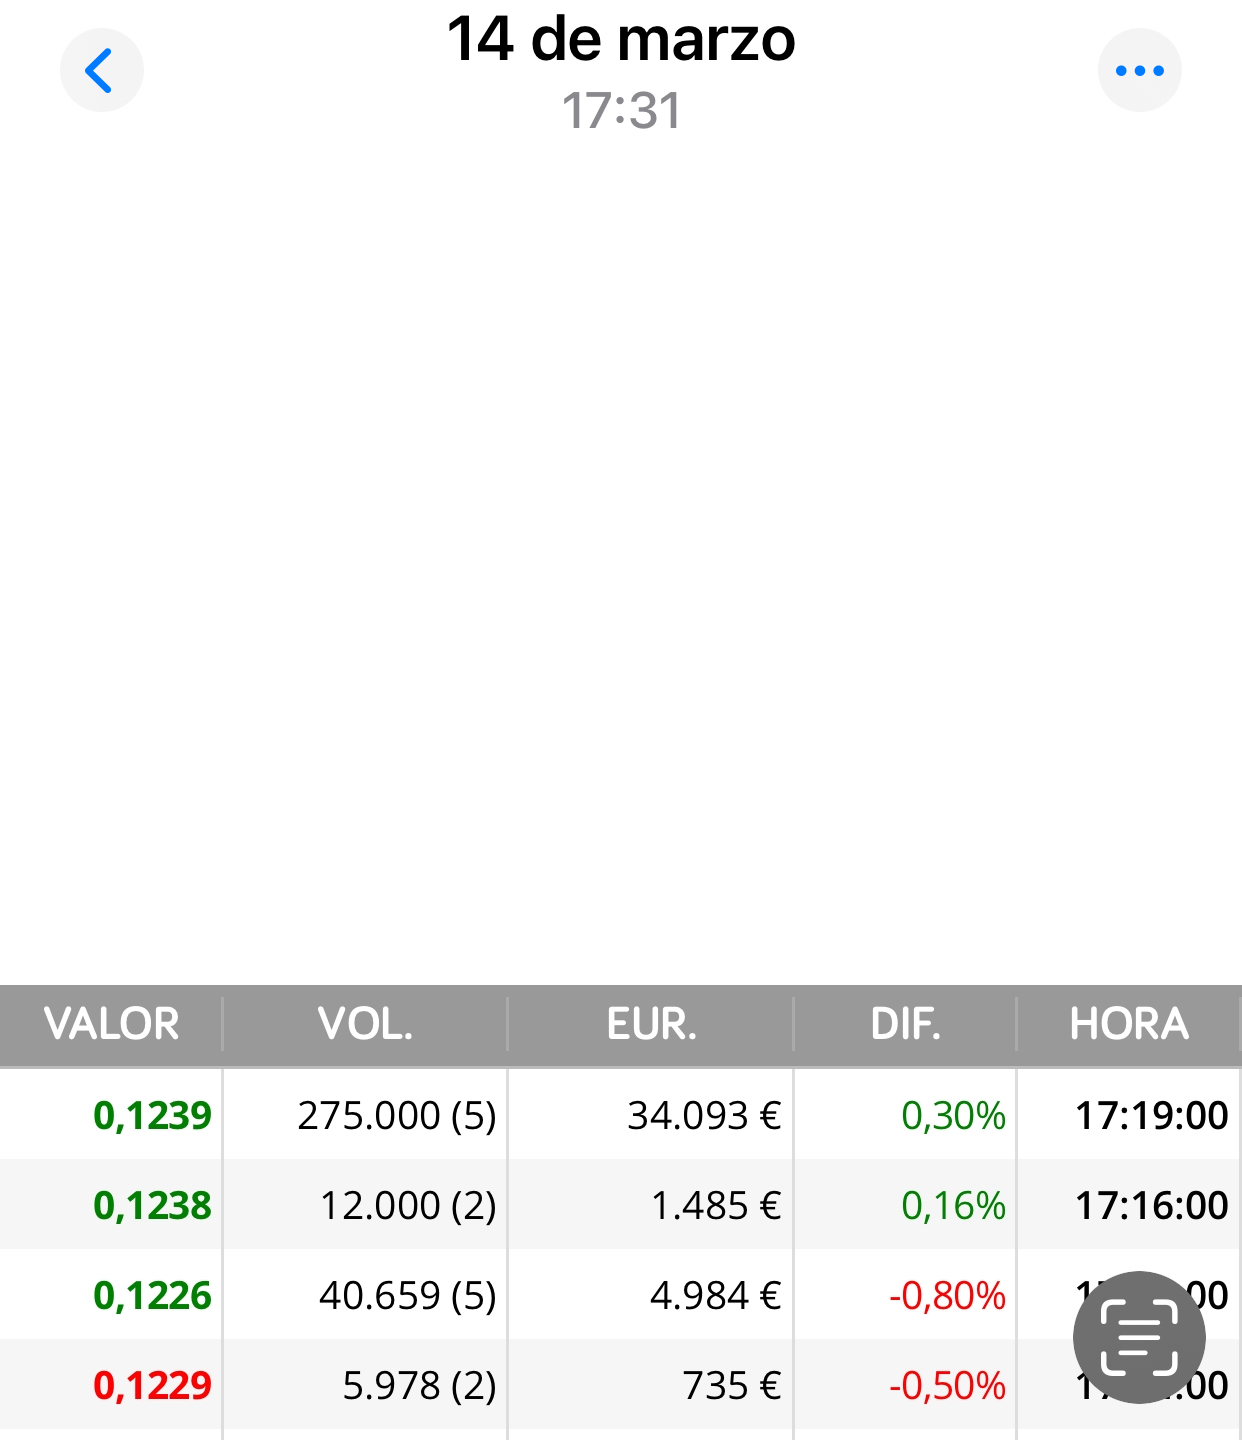This screenshot has height=1453, width=1242.
Task: Click the 17:19:00 time cell
Action: 1152,1116
